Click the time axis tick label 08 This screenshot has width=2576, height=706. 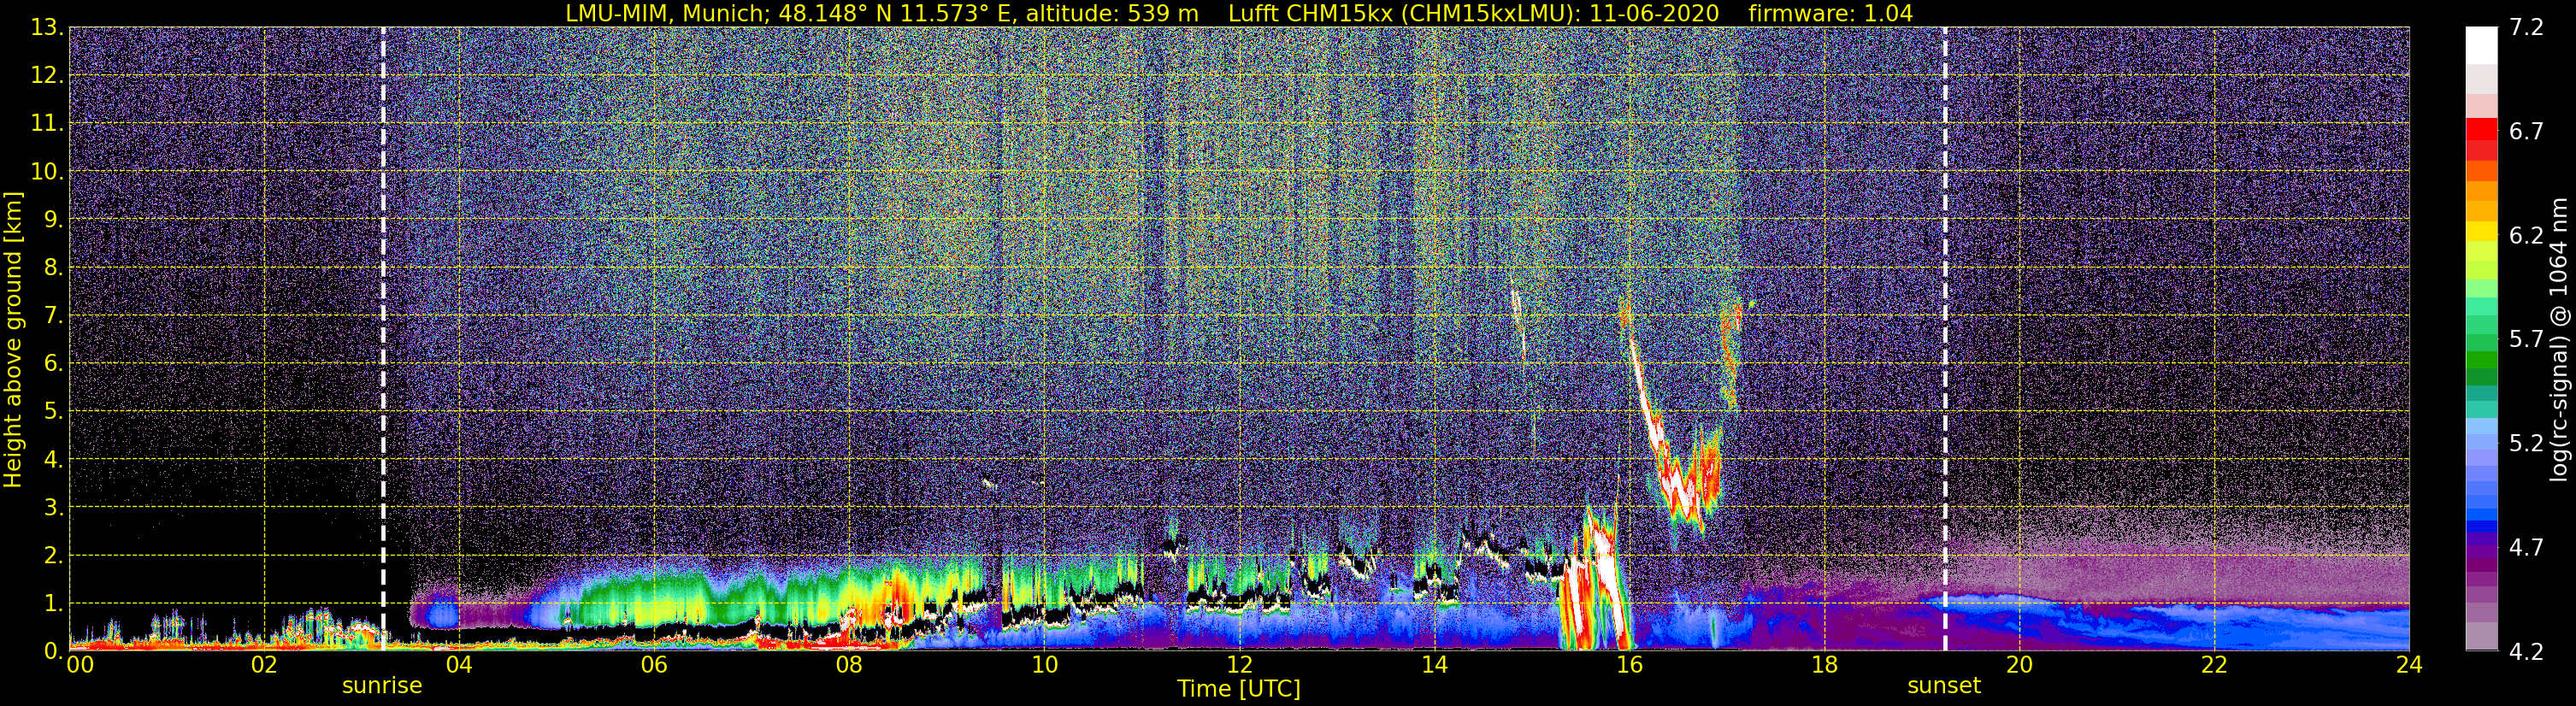point(849,666)
